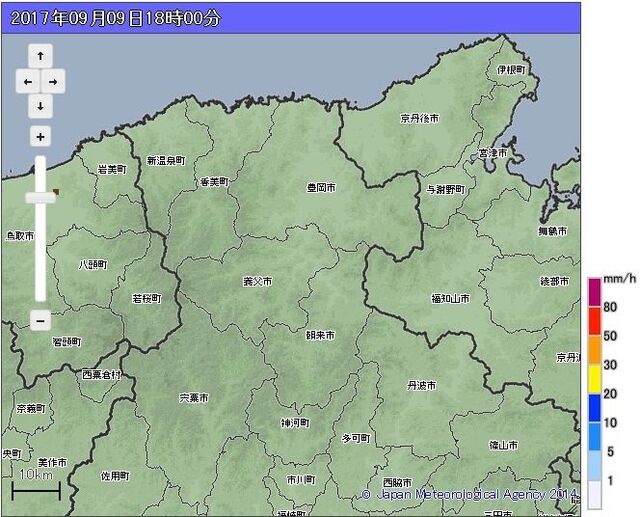
Task: Click the 八頭町 map label
Action: tap(93, 265)
